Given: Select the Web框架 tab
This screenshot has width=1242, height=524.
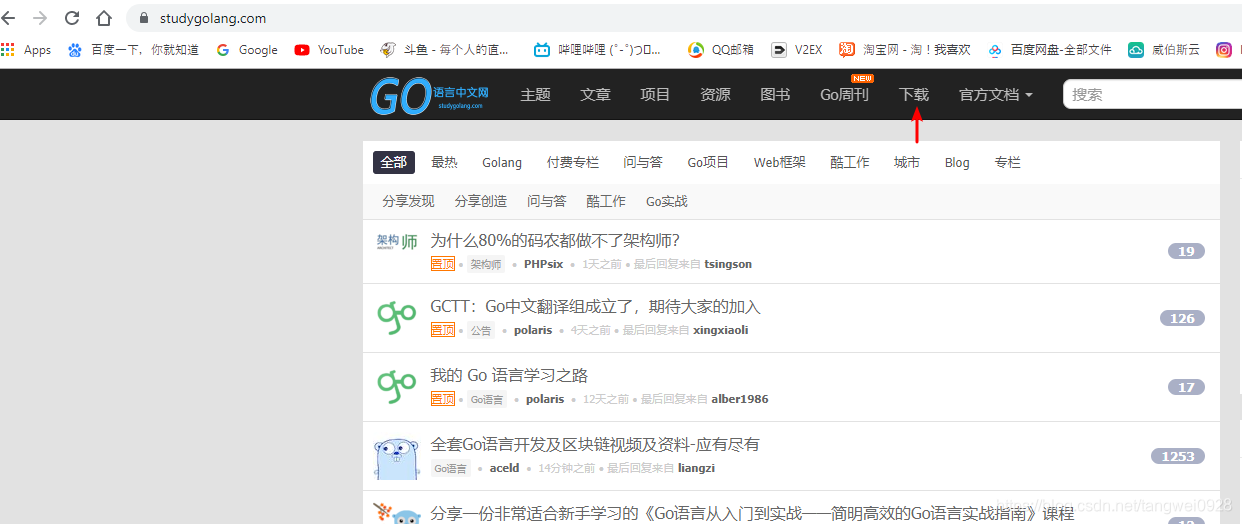Looking at the screenshot, I should point(779,162).
